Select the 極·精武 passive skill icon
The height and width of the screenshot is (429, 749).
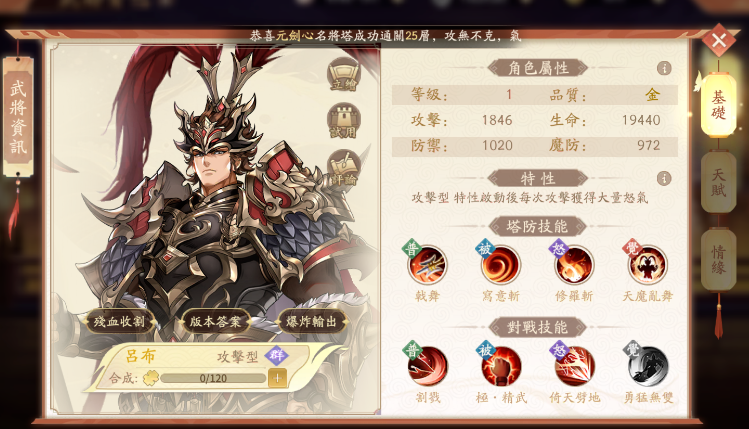pyautogui.click(x=501, y=366)
